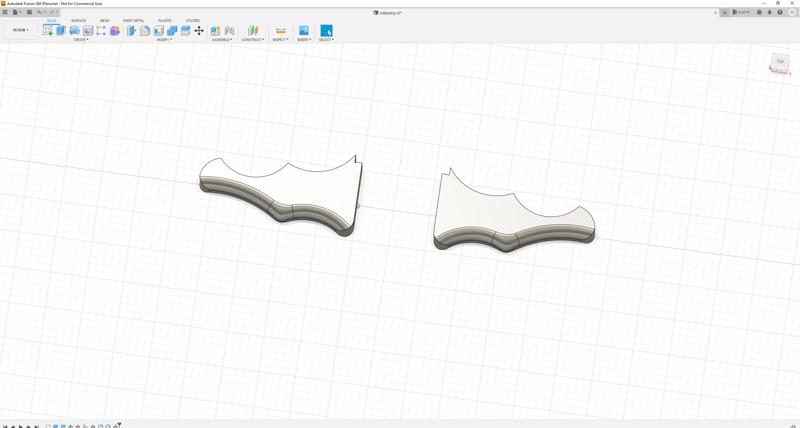Open the File menu dropdown
800x428 pixels.
pyautogui.click(x=17, y=12)
